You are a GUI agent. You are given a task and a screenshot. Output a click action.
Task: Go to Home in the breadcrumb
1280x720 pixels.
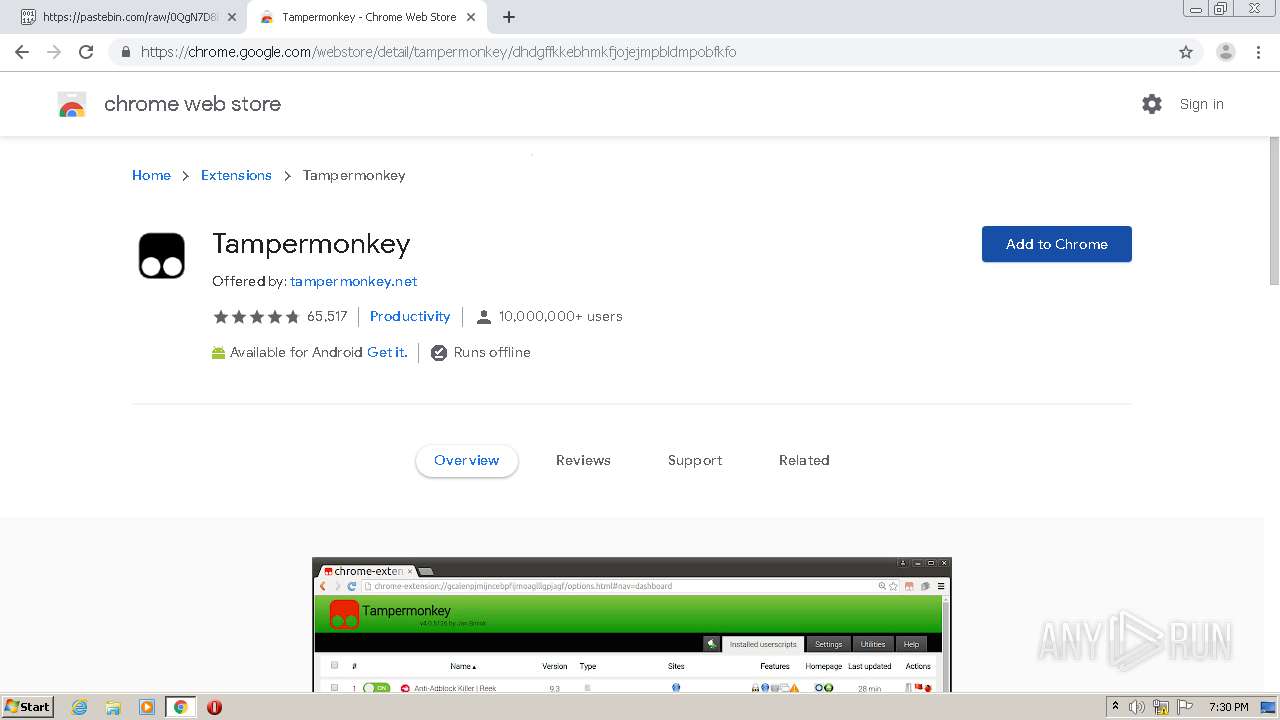pyautogui.click(x=151, y=175)
